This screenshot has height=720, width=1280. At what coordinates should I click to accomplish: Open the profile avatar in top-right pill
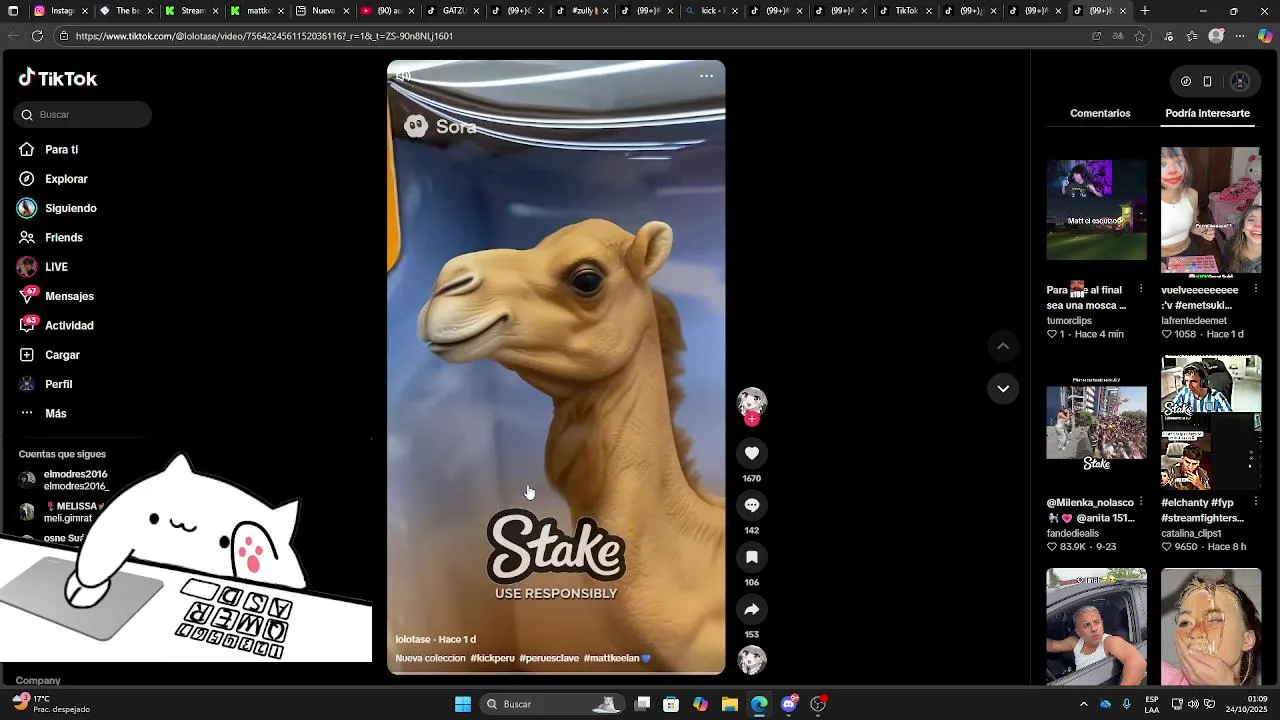pyautogui.click(x=1240, y=82)
